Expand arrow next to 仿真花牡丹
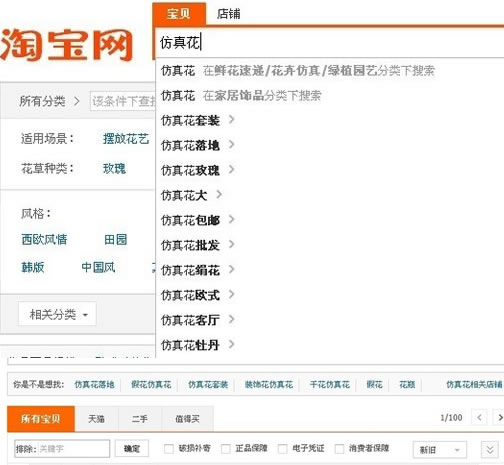Screen dimensions: 504x465 (231, 344)
